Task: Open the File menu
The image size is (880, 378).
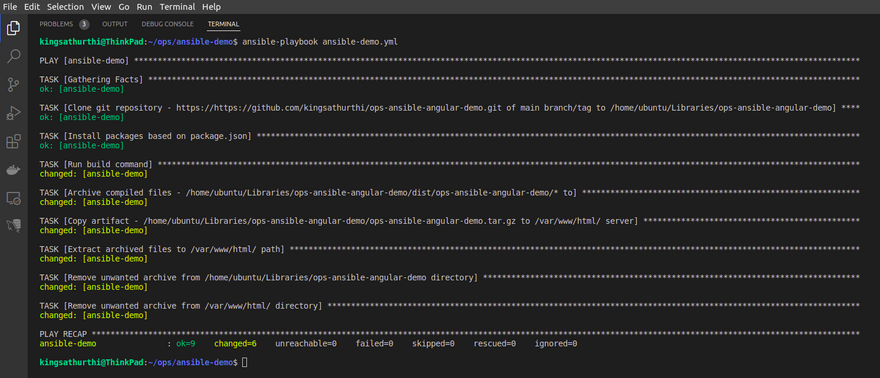Action: 11,7
